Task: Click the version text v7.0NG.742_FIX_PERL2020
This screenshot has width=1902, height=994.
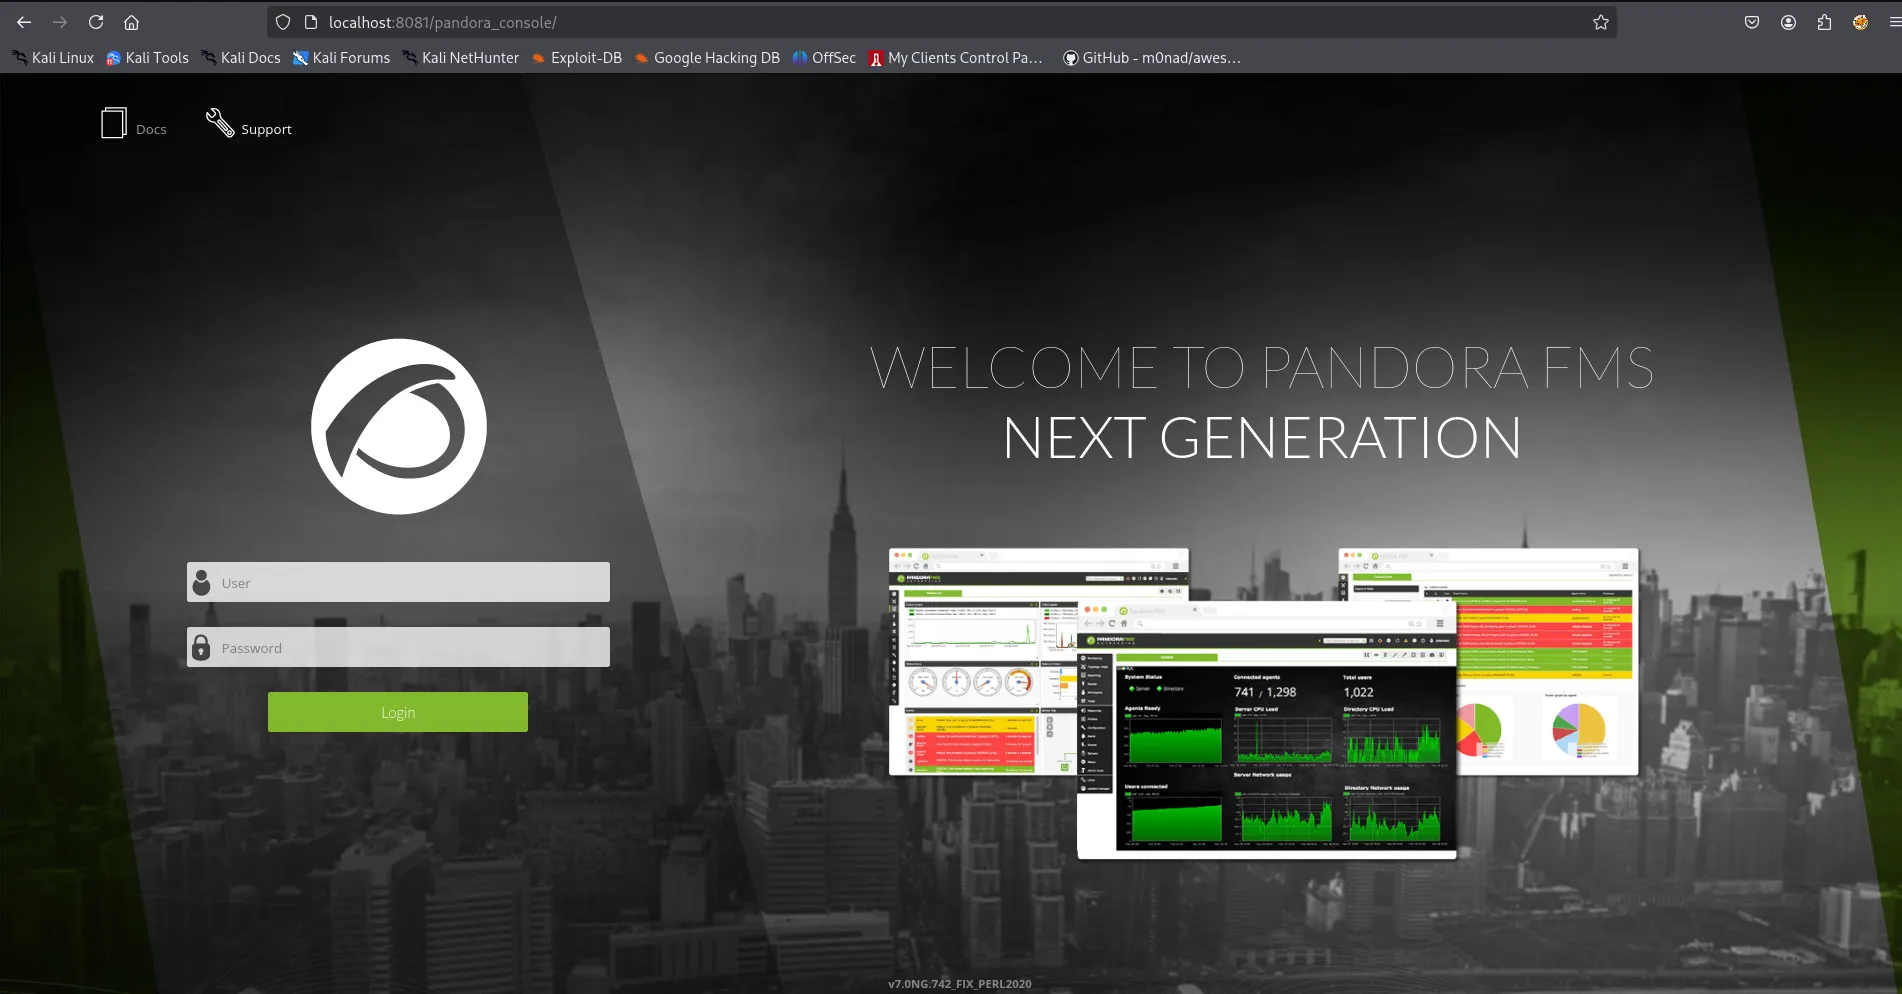Action: 960,984
